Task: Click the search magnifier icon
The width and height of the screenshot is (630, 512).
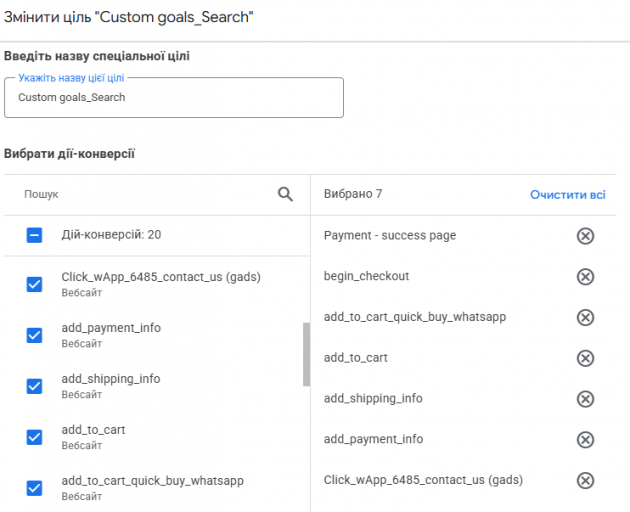Action: [285, 195]
